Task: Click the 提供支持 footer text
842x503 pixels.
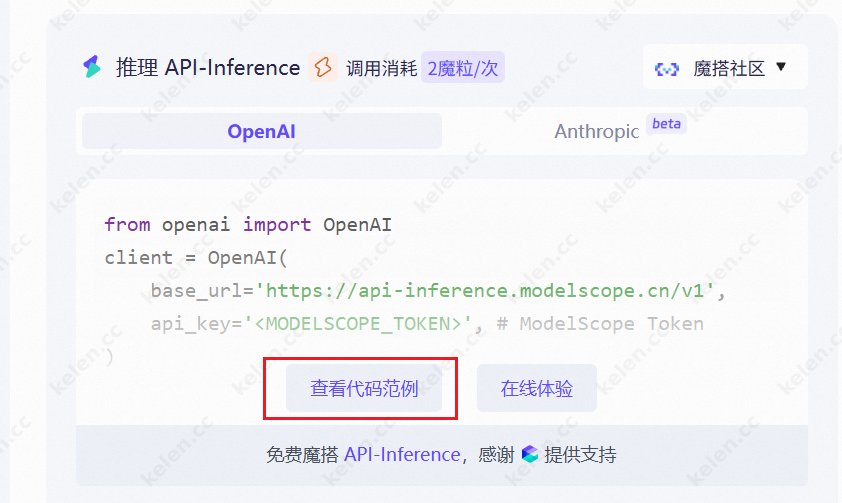Action: point(580,455)
